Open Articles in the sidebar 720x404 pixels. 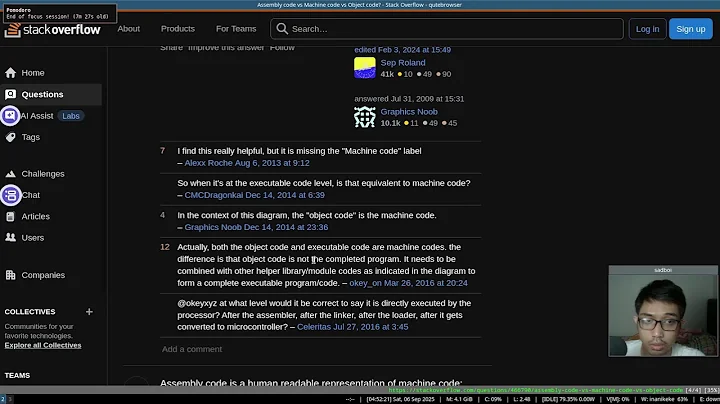(x=36, y=216)
